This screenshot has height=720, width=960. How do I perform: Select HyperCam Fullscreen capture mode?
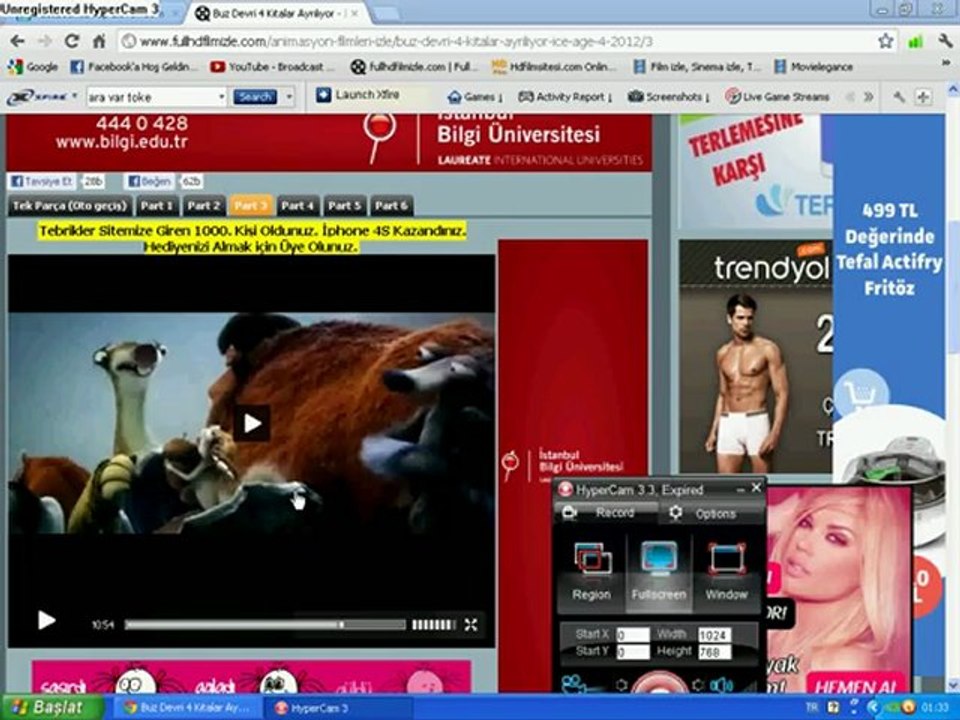[659, 572]
